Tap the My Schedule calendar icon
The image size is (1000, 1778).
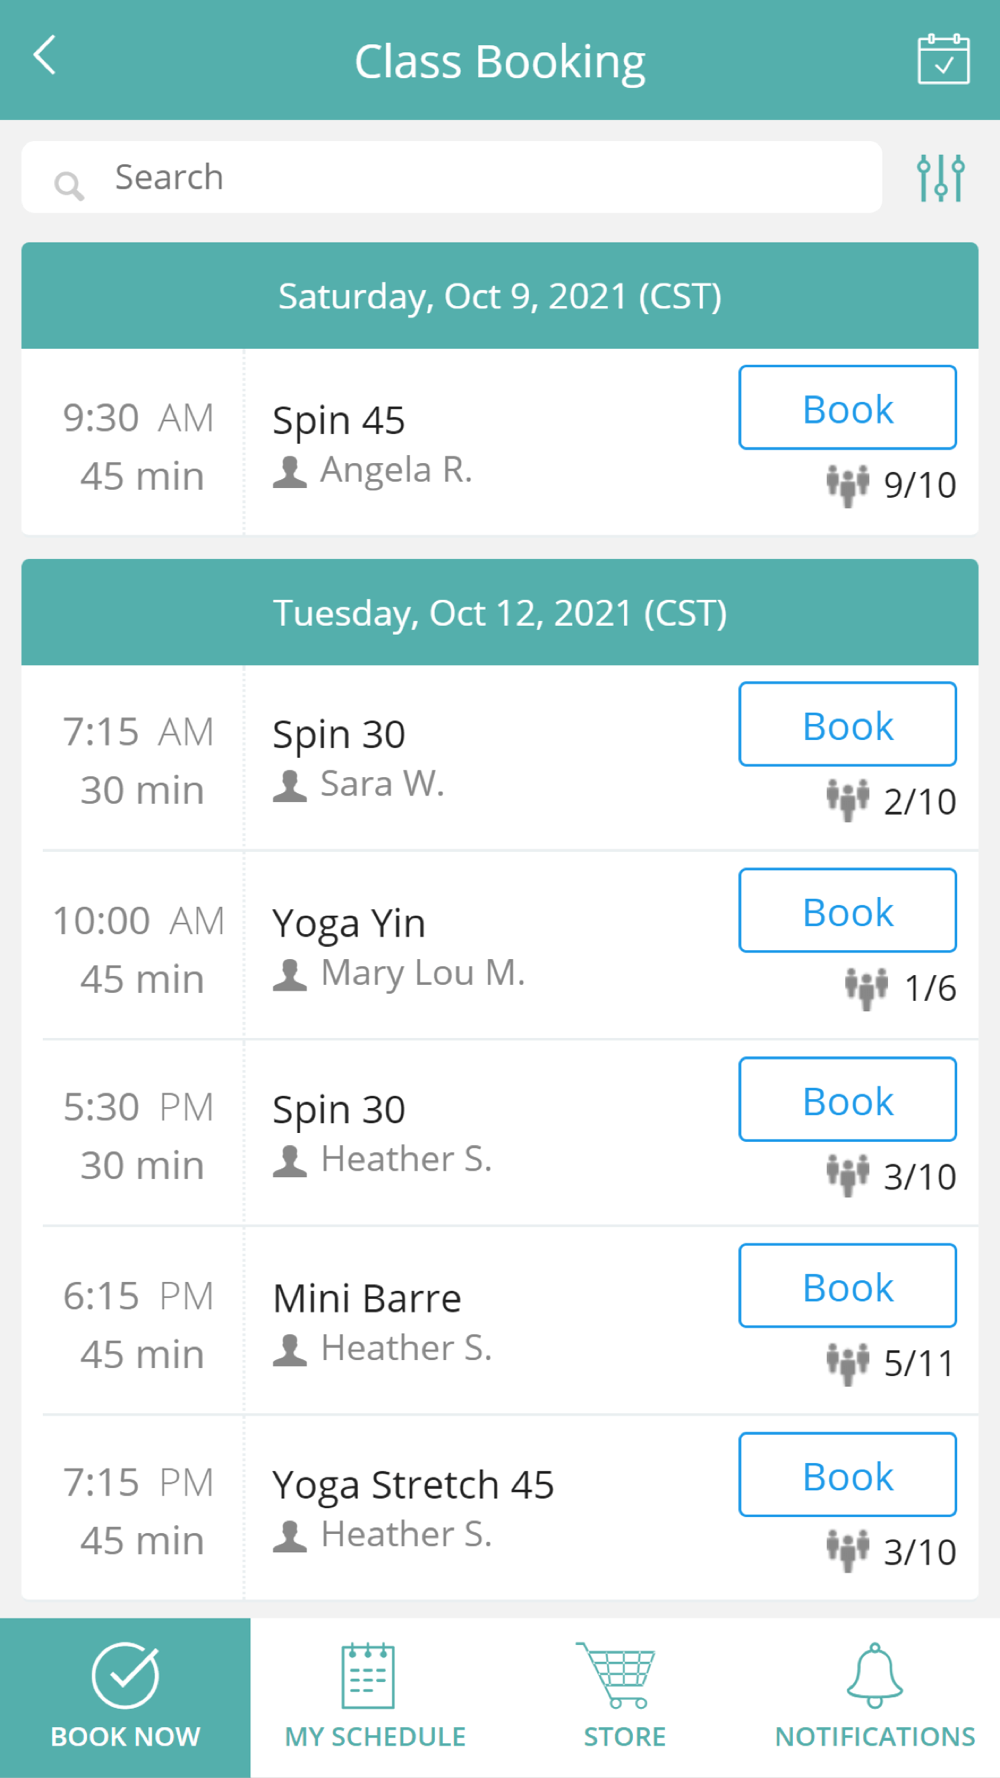[x=368, y=1675]
